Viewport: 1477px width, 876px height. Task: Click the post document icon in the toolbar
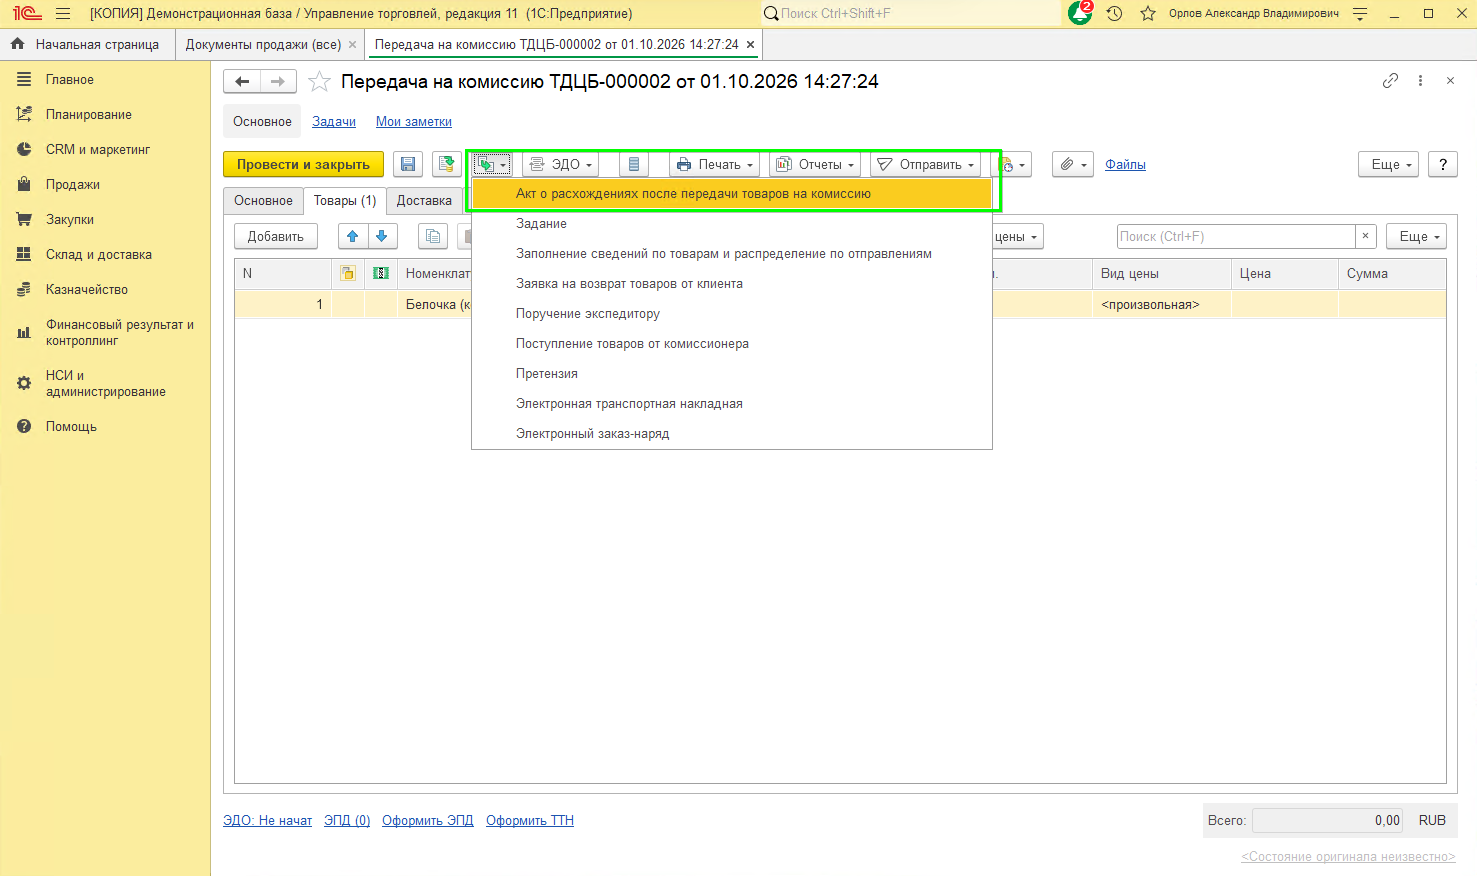pos(447,165)
